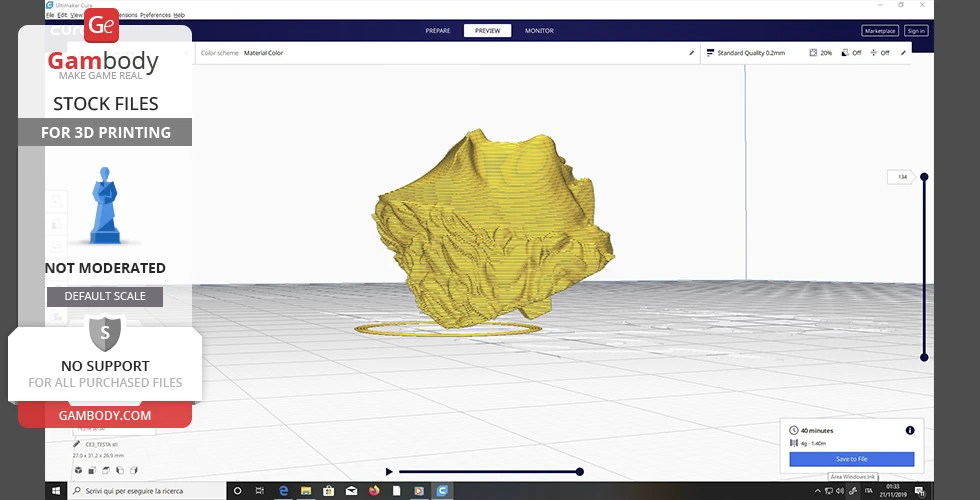
Task: Click the 4g · 1.40m material usage text
Action: point(813,443)
